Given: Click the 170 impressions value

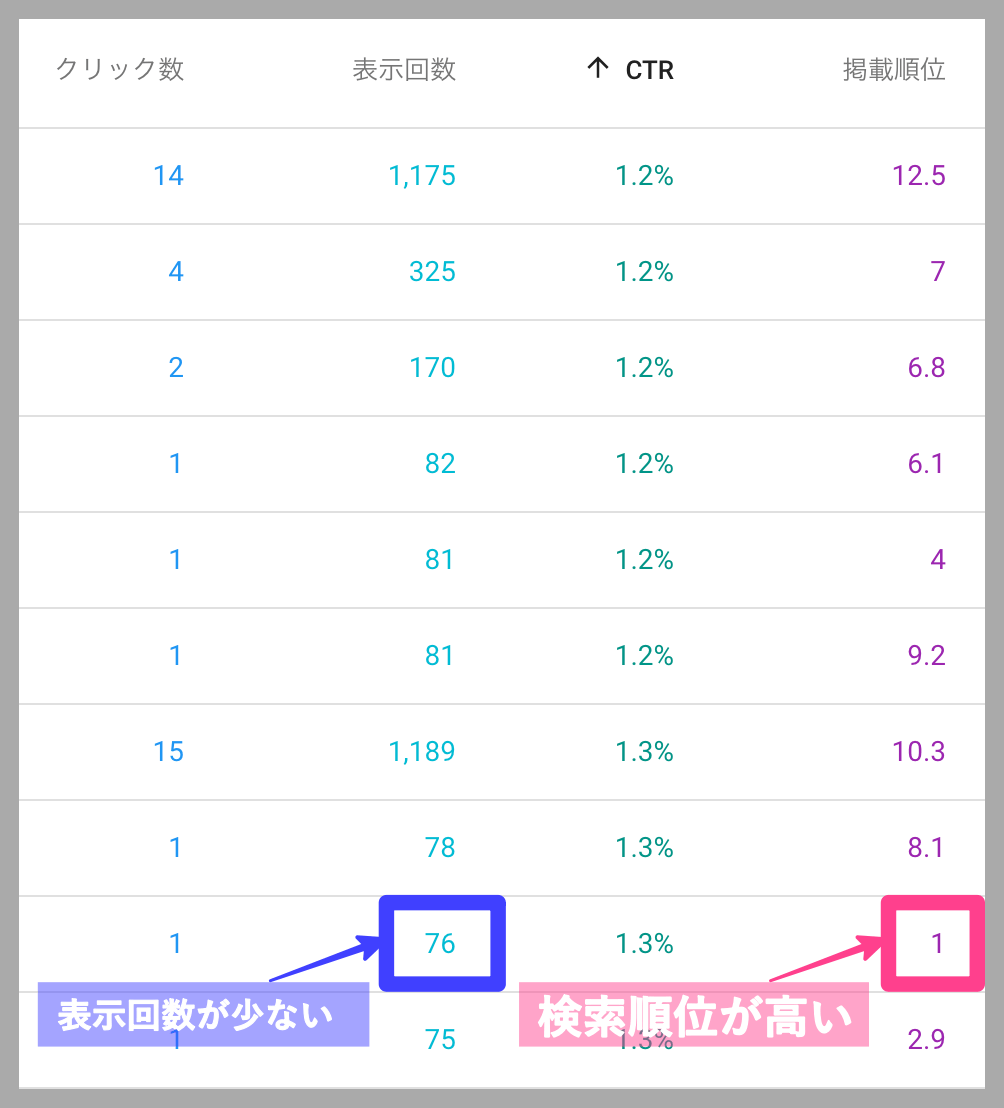Looking at the screenshot, I should coord(432,367).
